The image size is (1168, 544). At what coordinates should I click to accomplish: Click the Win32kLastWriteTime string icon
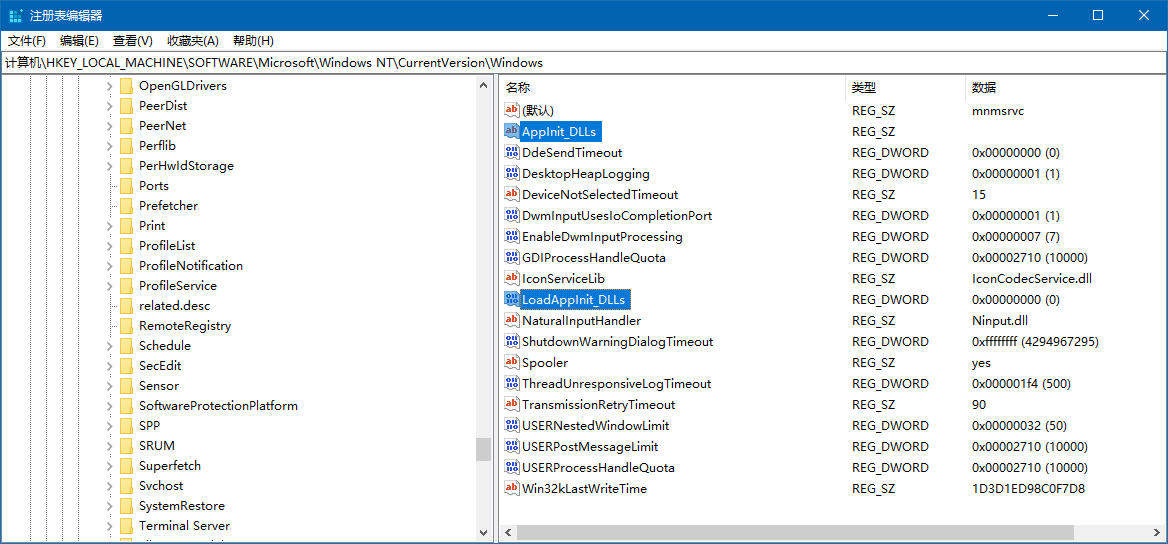[512, 489]
